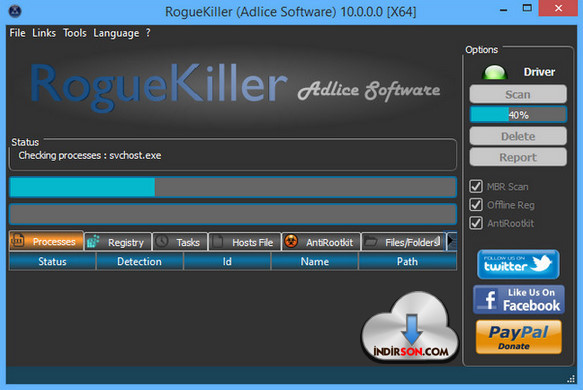The height and width of the screenshot is (390, 583).
Task: Click the RogueKiller app icon in title bar
Action: click(x=15, y=11)
